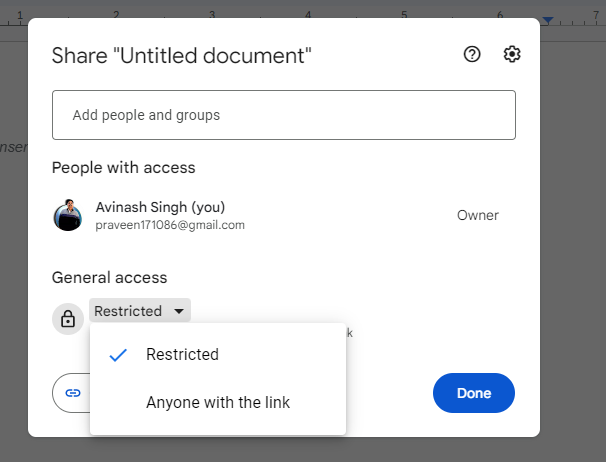The width and height of the screenshot is (606, 462).
Task: Open share settings gear icon
Action: (x=512, y=54)
